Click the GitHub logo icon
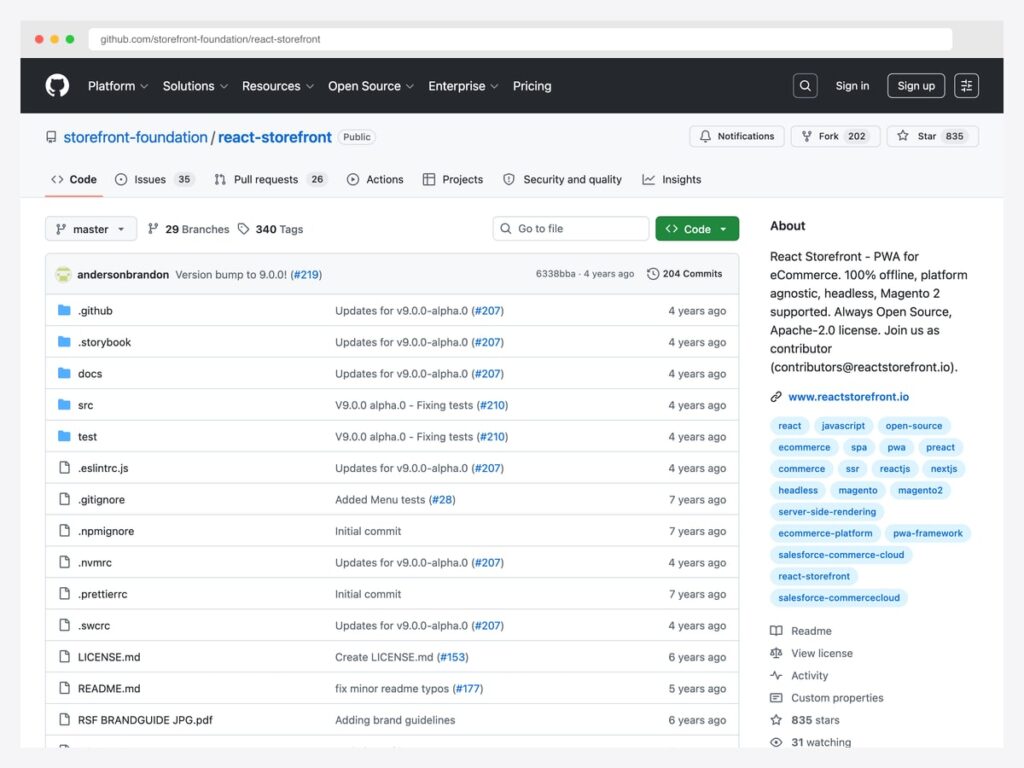The height and width of the screenshot is (768, 1024). pos(57,86)
